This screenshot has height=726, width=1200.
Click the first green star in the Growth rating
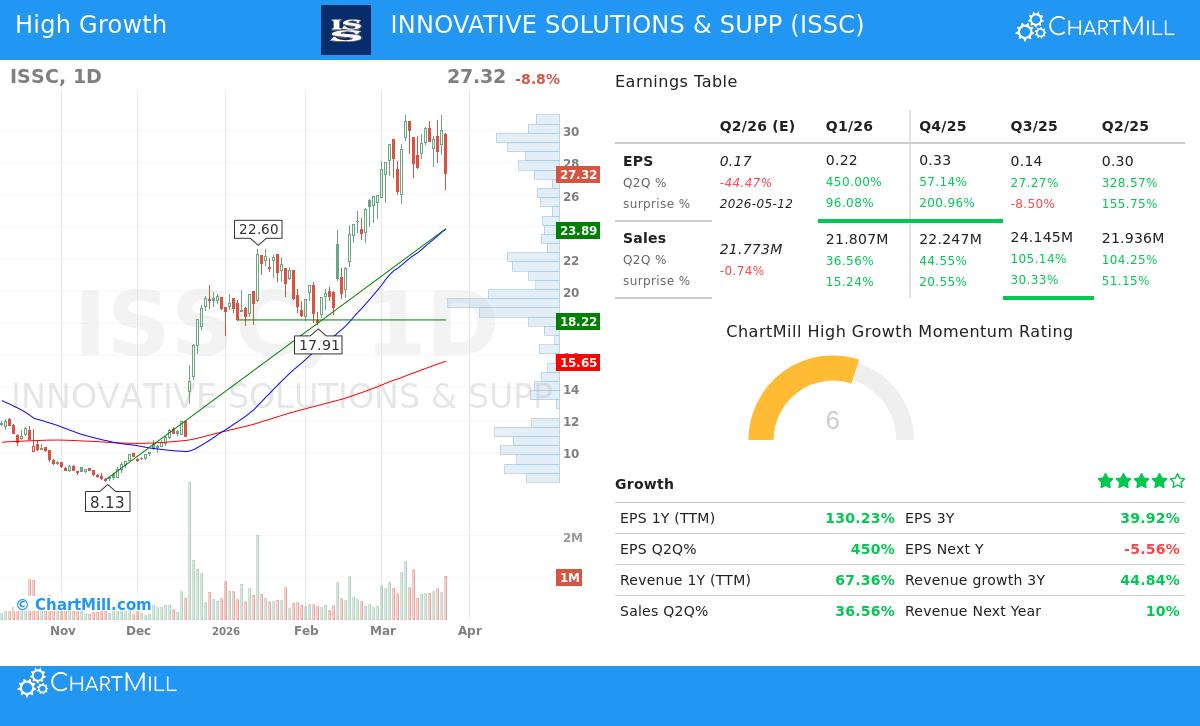[x=1106, y=481]
